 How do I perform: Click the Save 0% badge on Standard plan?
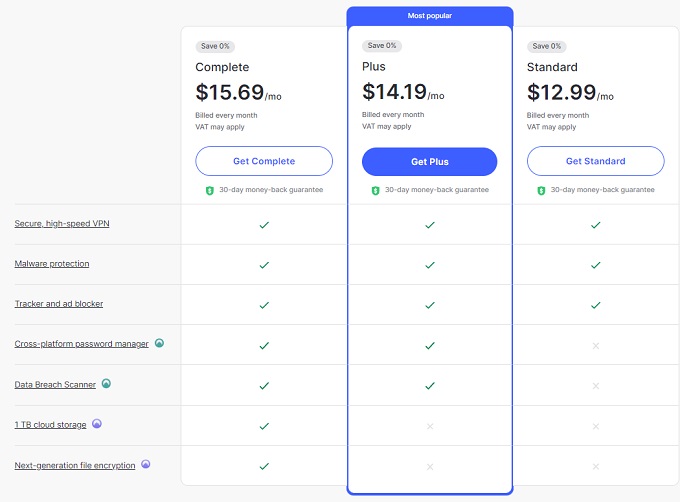tap(548, 46)
